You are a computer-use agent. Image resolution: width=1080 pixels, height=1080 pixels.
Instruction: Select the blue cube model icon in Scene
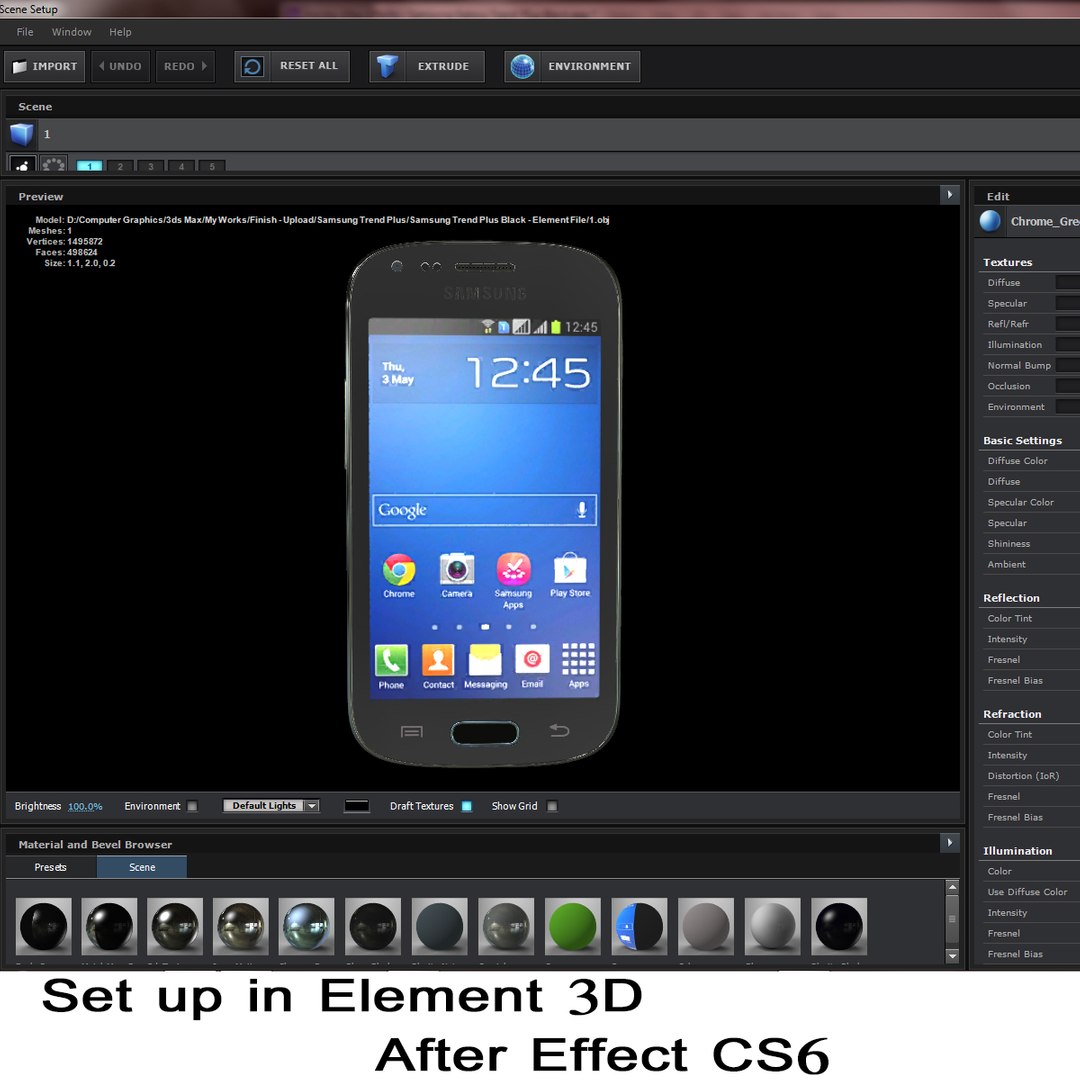[21, 134]
